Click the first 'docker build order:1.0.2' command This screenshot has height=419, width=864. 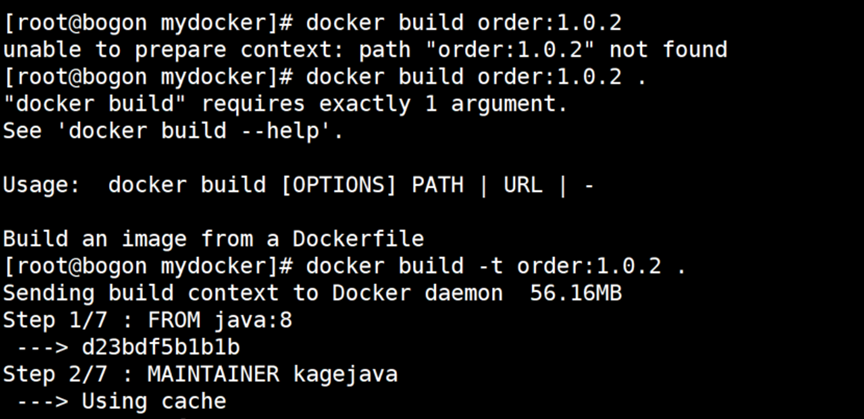(x=464, y=23)
